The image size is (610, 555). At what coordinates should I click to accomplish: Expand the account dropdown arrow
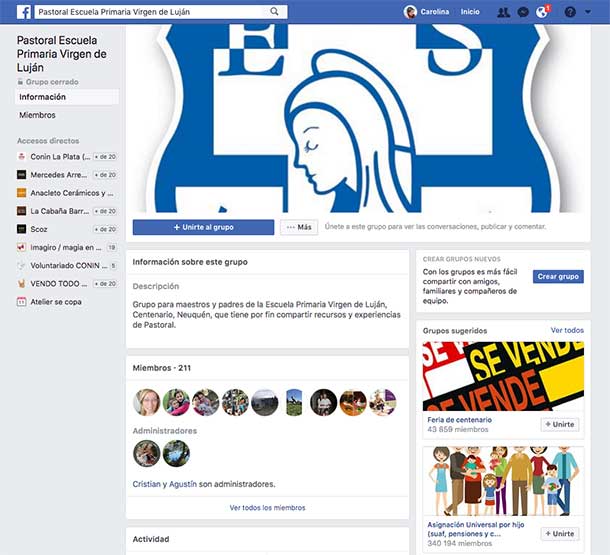(588, 12)
